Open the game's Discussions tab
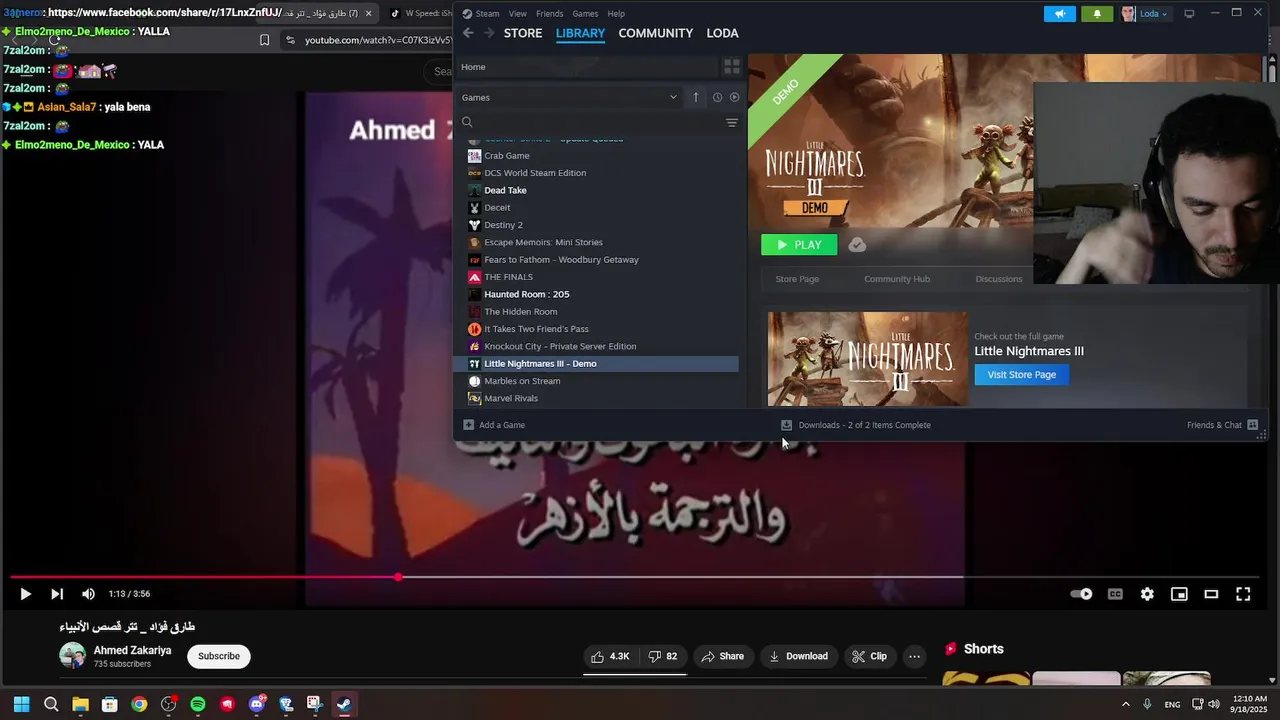This screenshot has width=1280, height=720. click(999, 279)
